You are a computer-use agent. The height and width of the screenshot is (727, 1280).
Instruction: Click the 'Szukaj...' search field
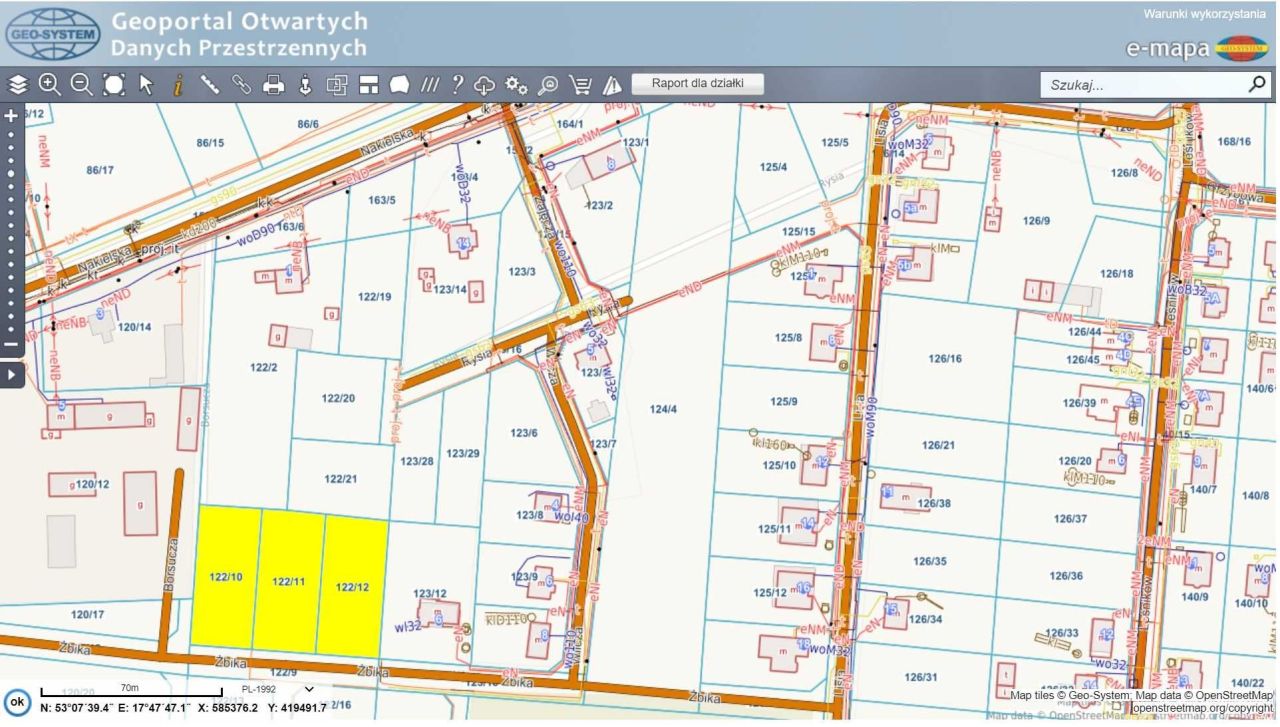[x=1140, y=85]
